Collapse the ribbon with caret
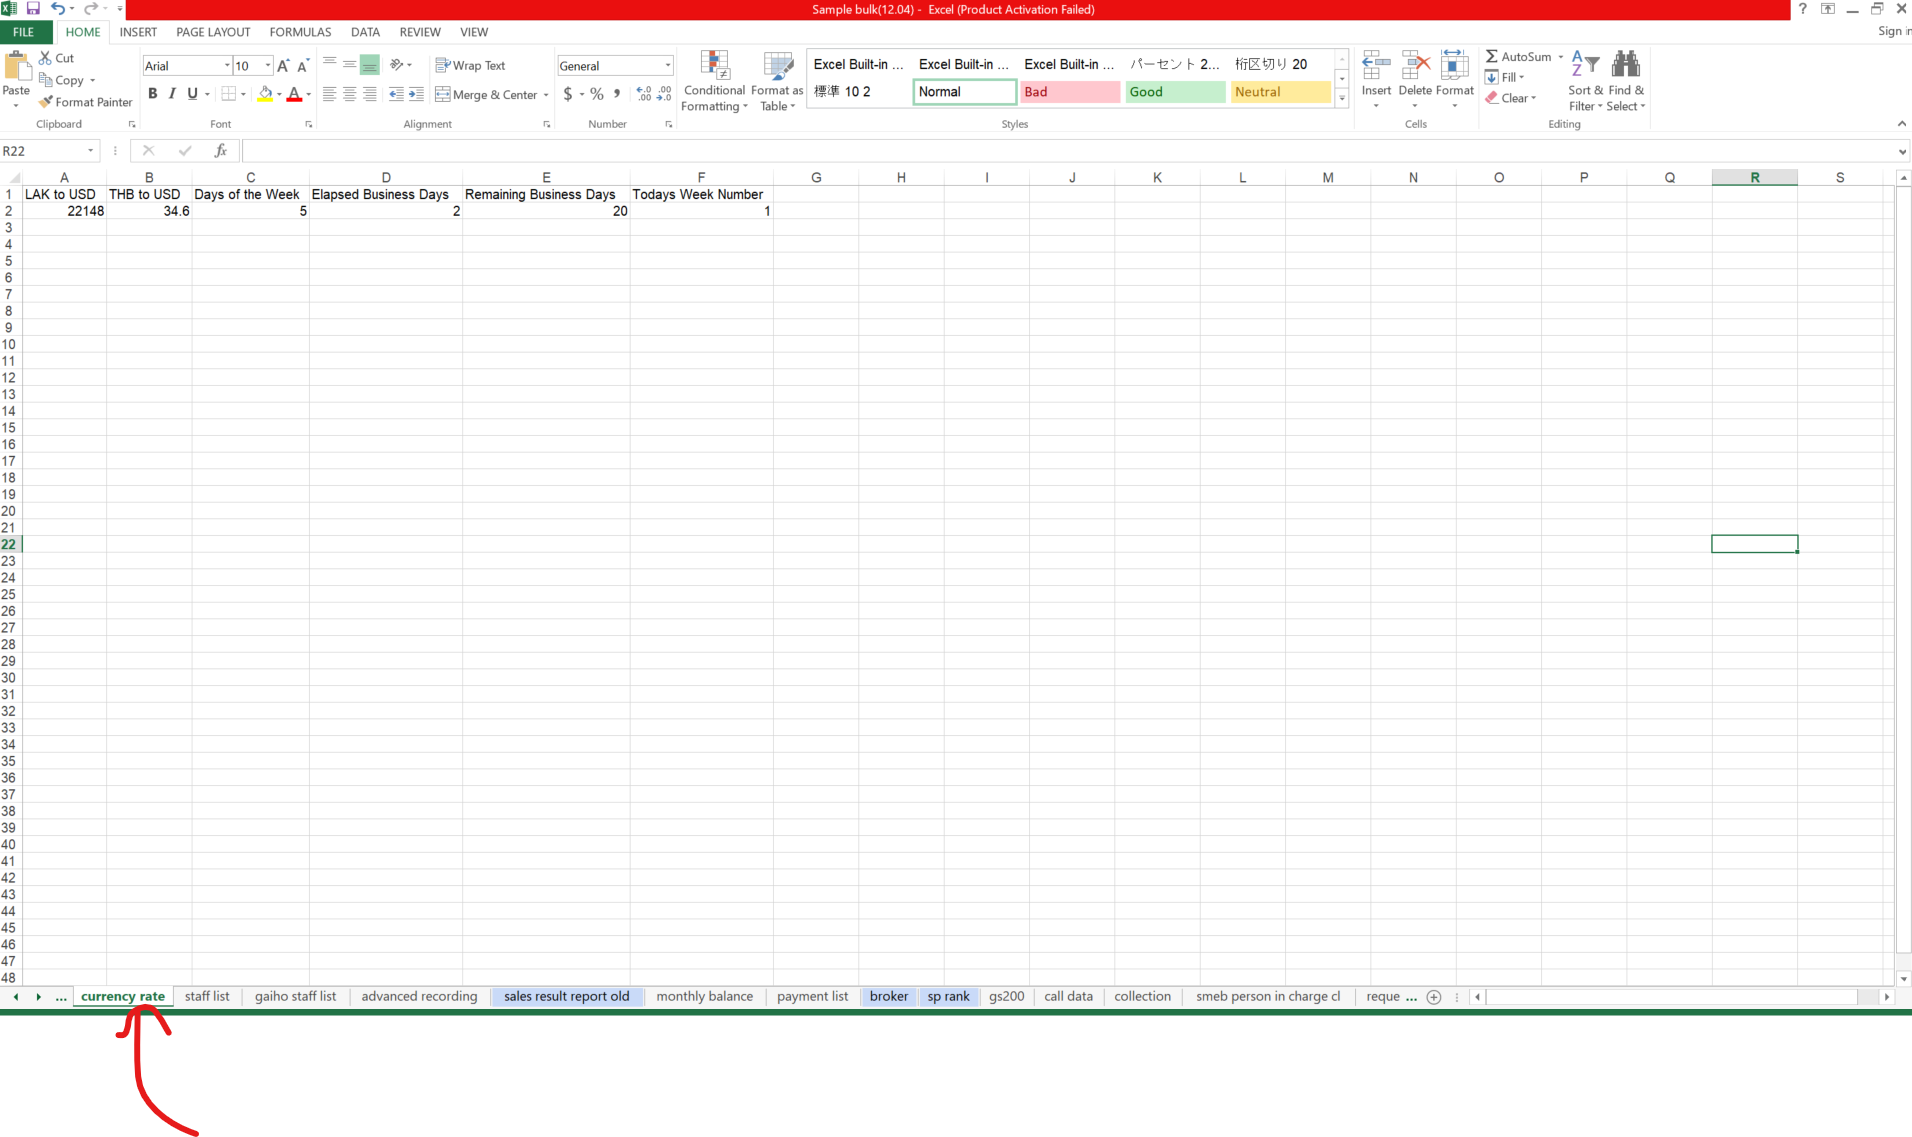This screenshot has height=1137, width=1912. pos(1901,124)
